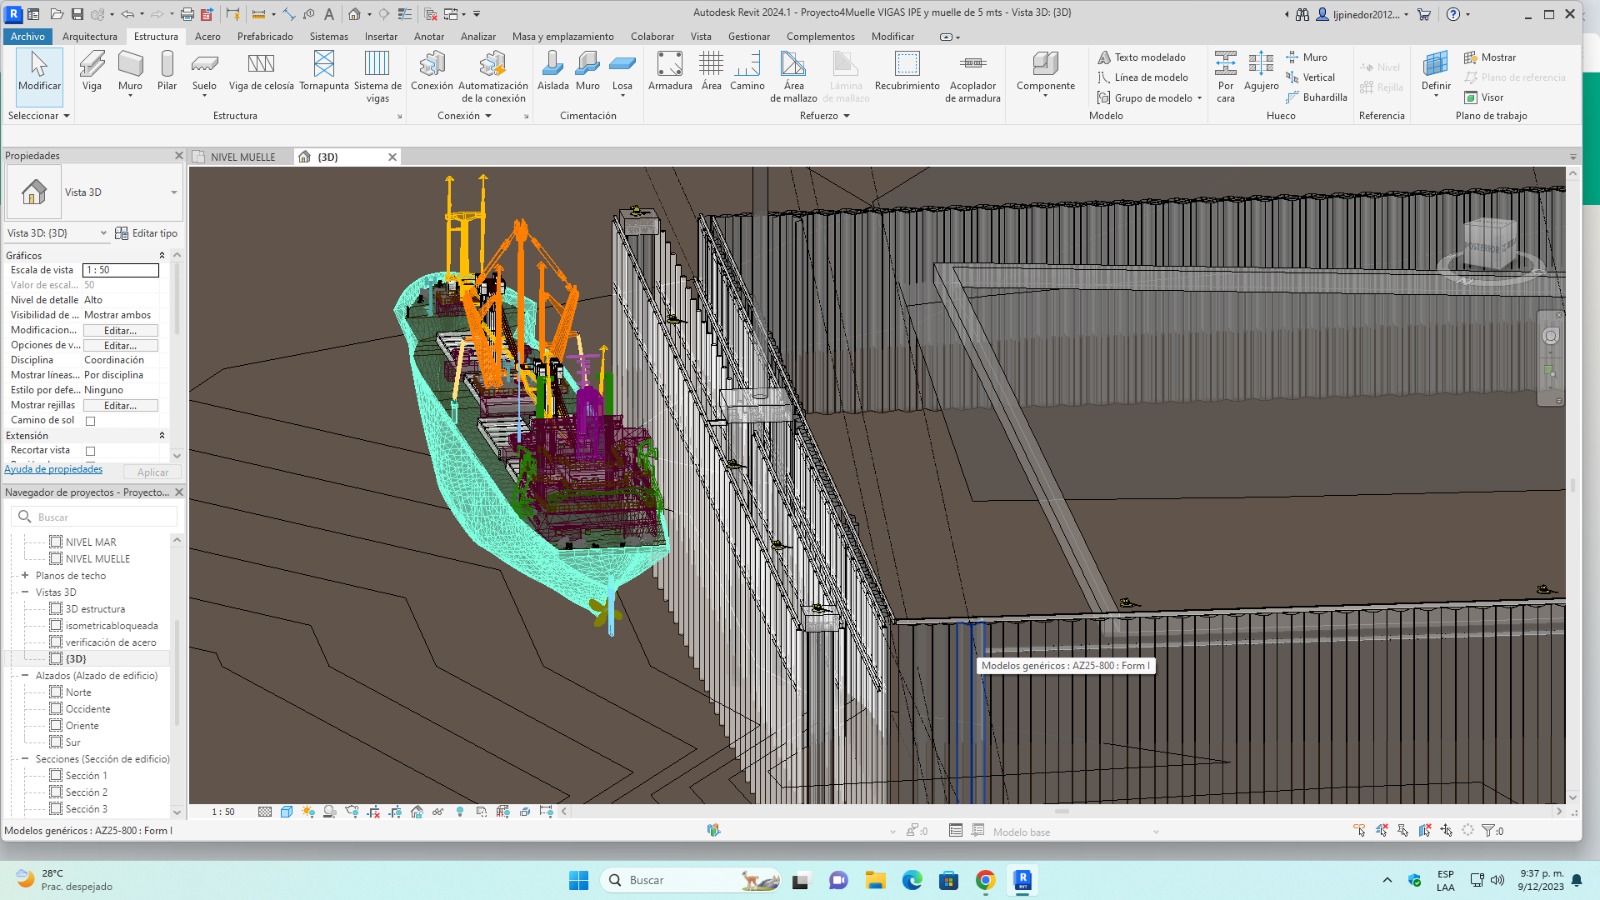This screenshot has width=1600, height=900.
Task: Open the Escala de vista dropdown
Action: coord(120,270)
